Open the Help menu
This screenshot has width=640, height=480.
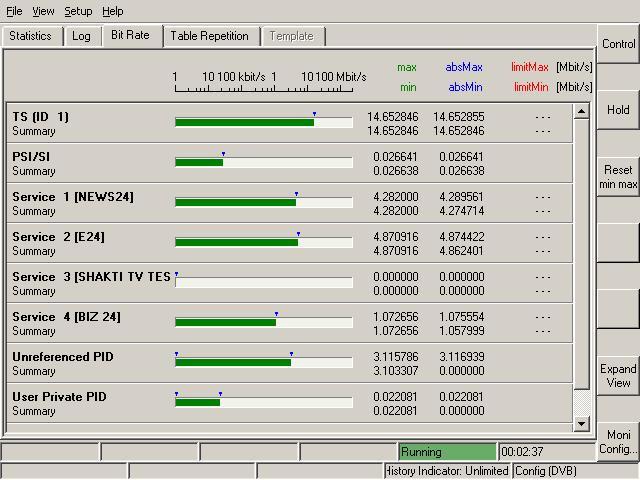click(113, 11)
